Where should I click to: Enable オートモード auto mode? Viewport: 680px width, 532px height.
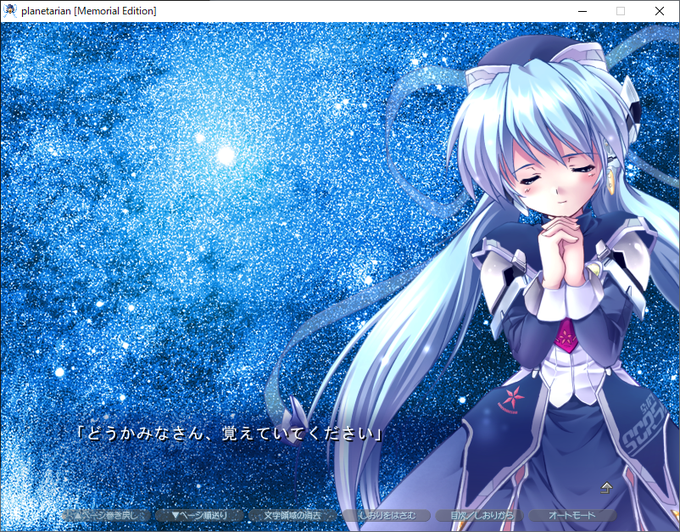tap(572, 516)
